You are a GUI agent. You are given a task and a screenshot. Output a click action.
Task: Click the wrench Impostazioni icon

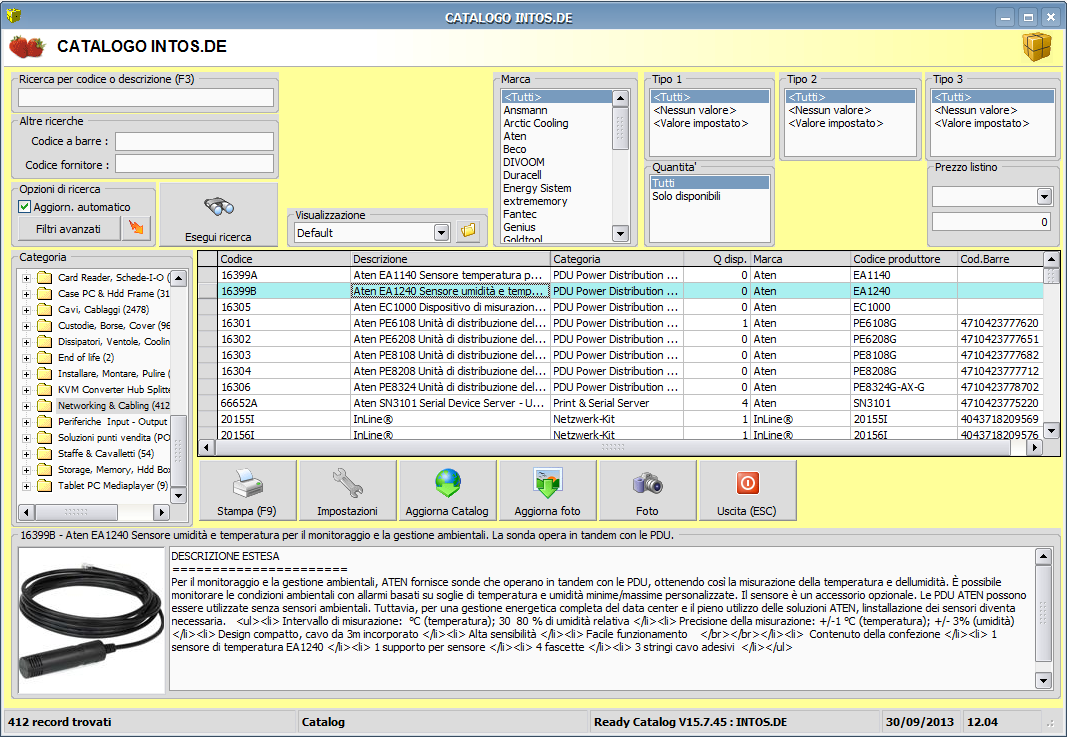click(x=347, y=483)
